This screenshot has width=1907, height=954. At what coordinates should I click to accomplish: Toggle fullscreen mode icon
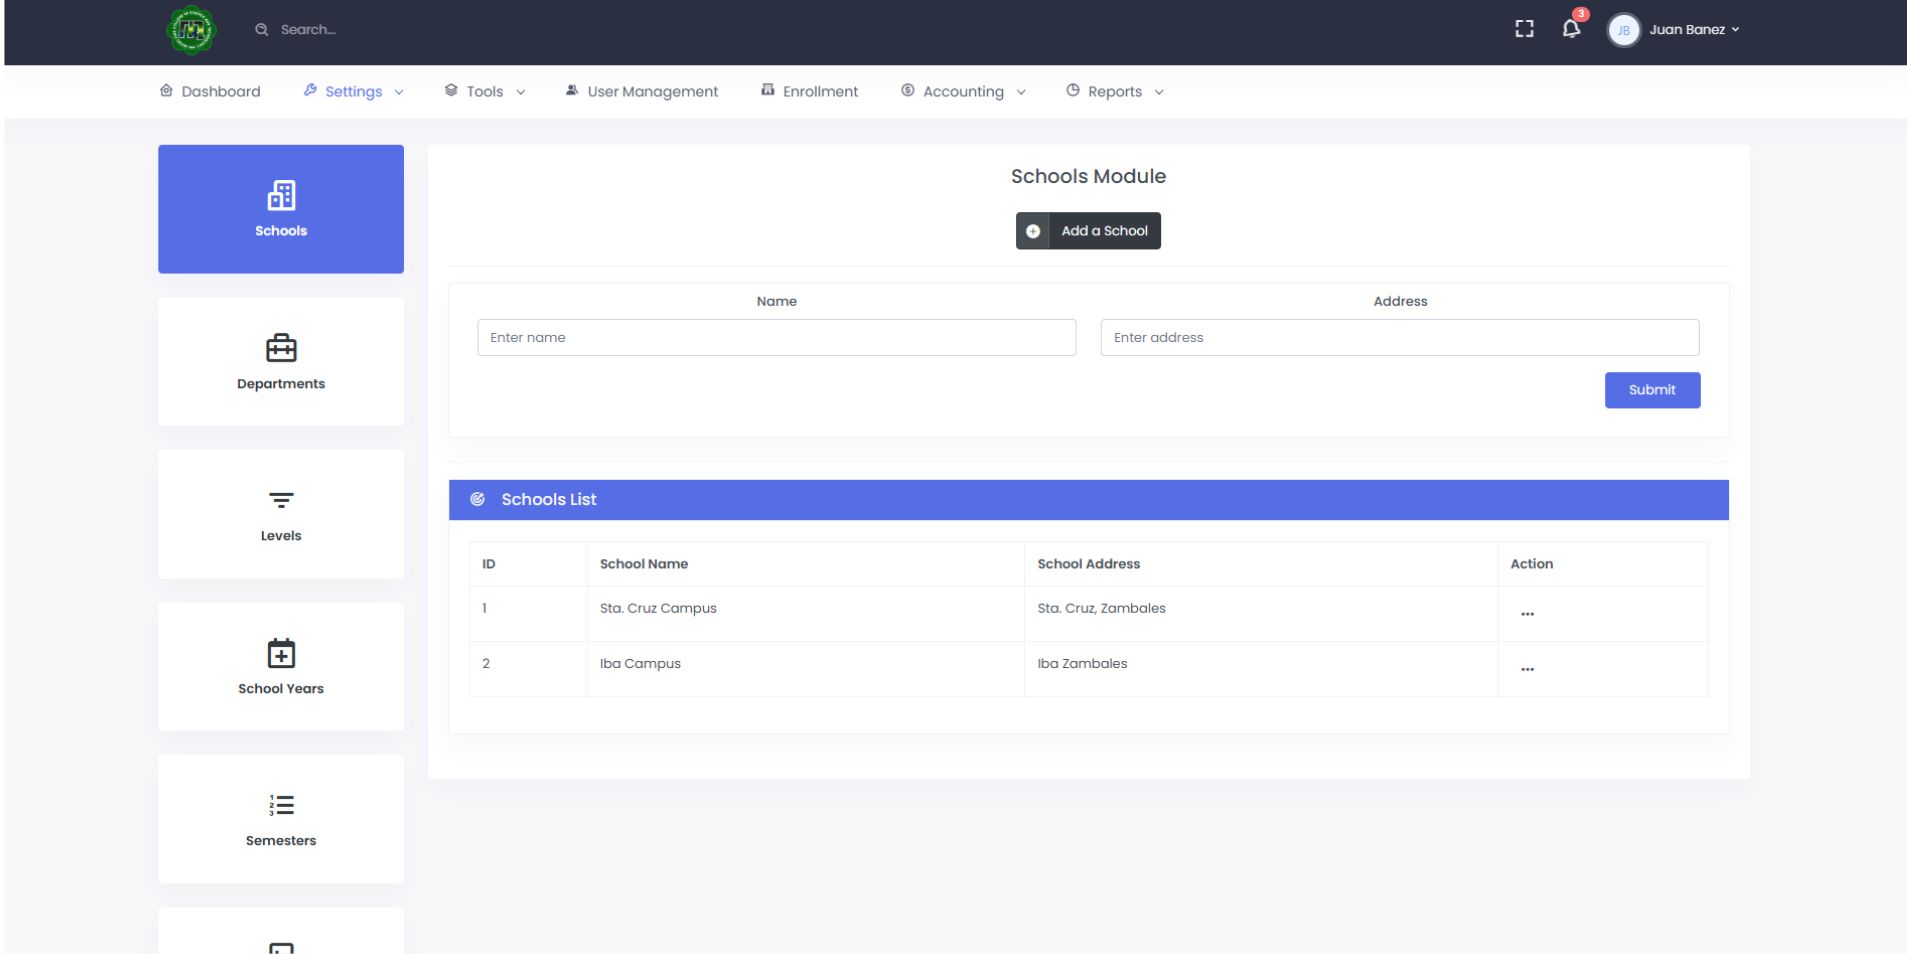(x=1524, y=30)
